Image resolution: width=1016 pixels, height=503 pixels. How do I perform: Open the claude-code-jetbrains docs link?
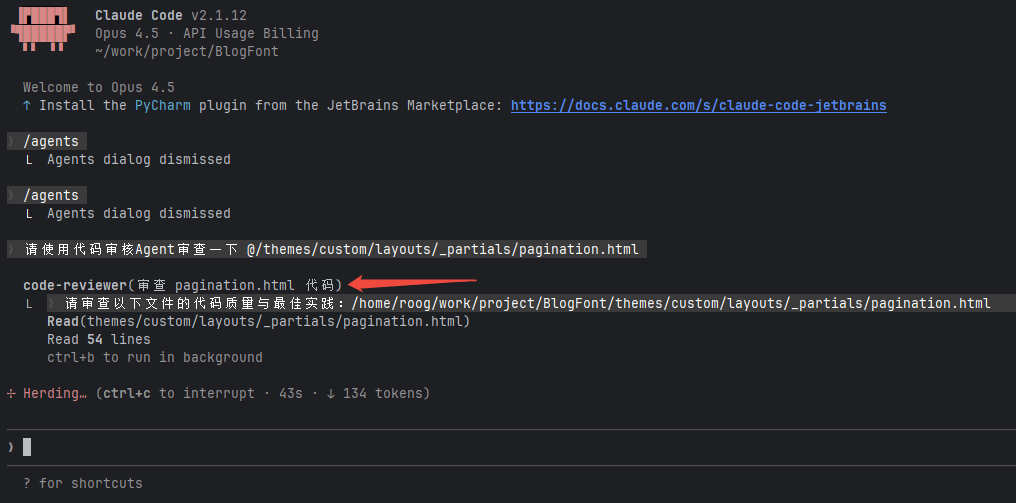698,106
